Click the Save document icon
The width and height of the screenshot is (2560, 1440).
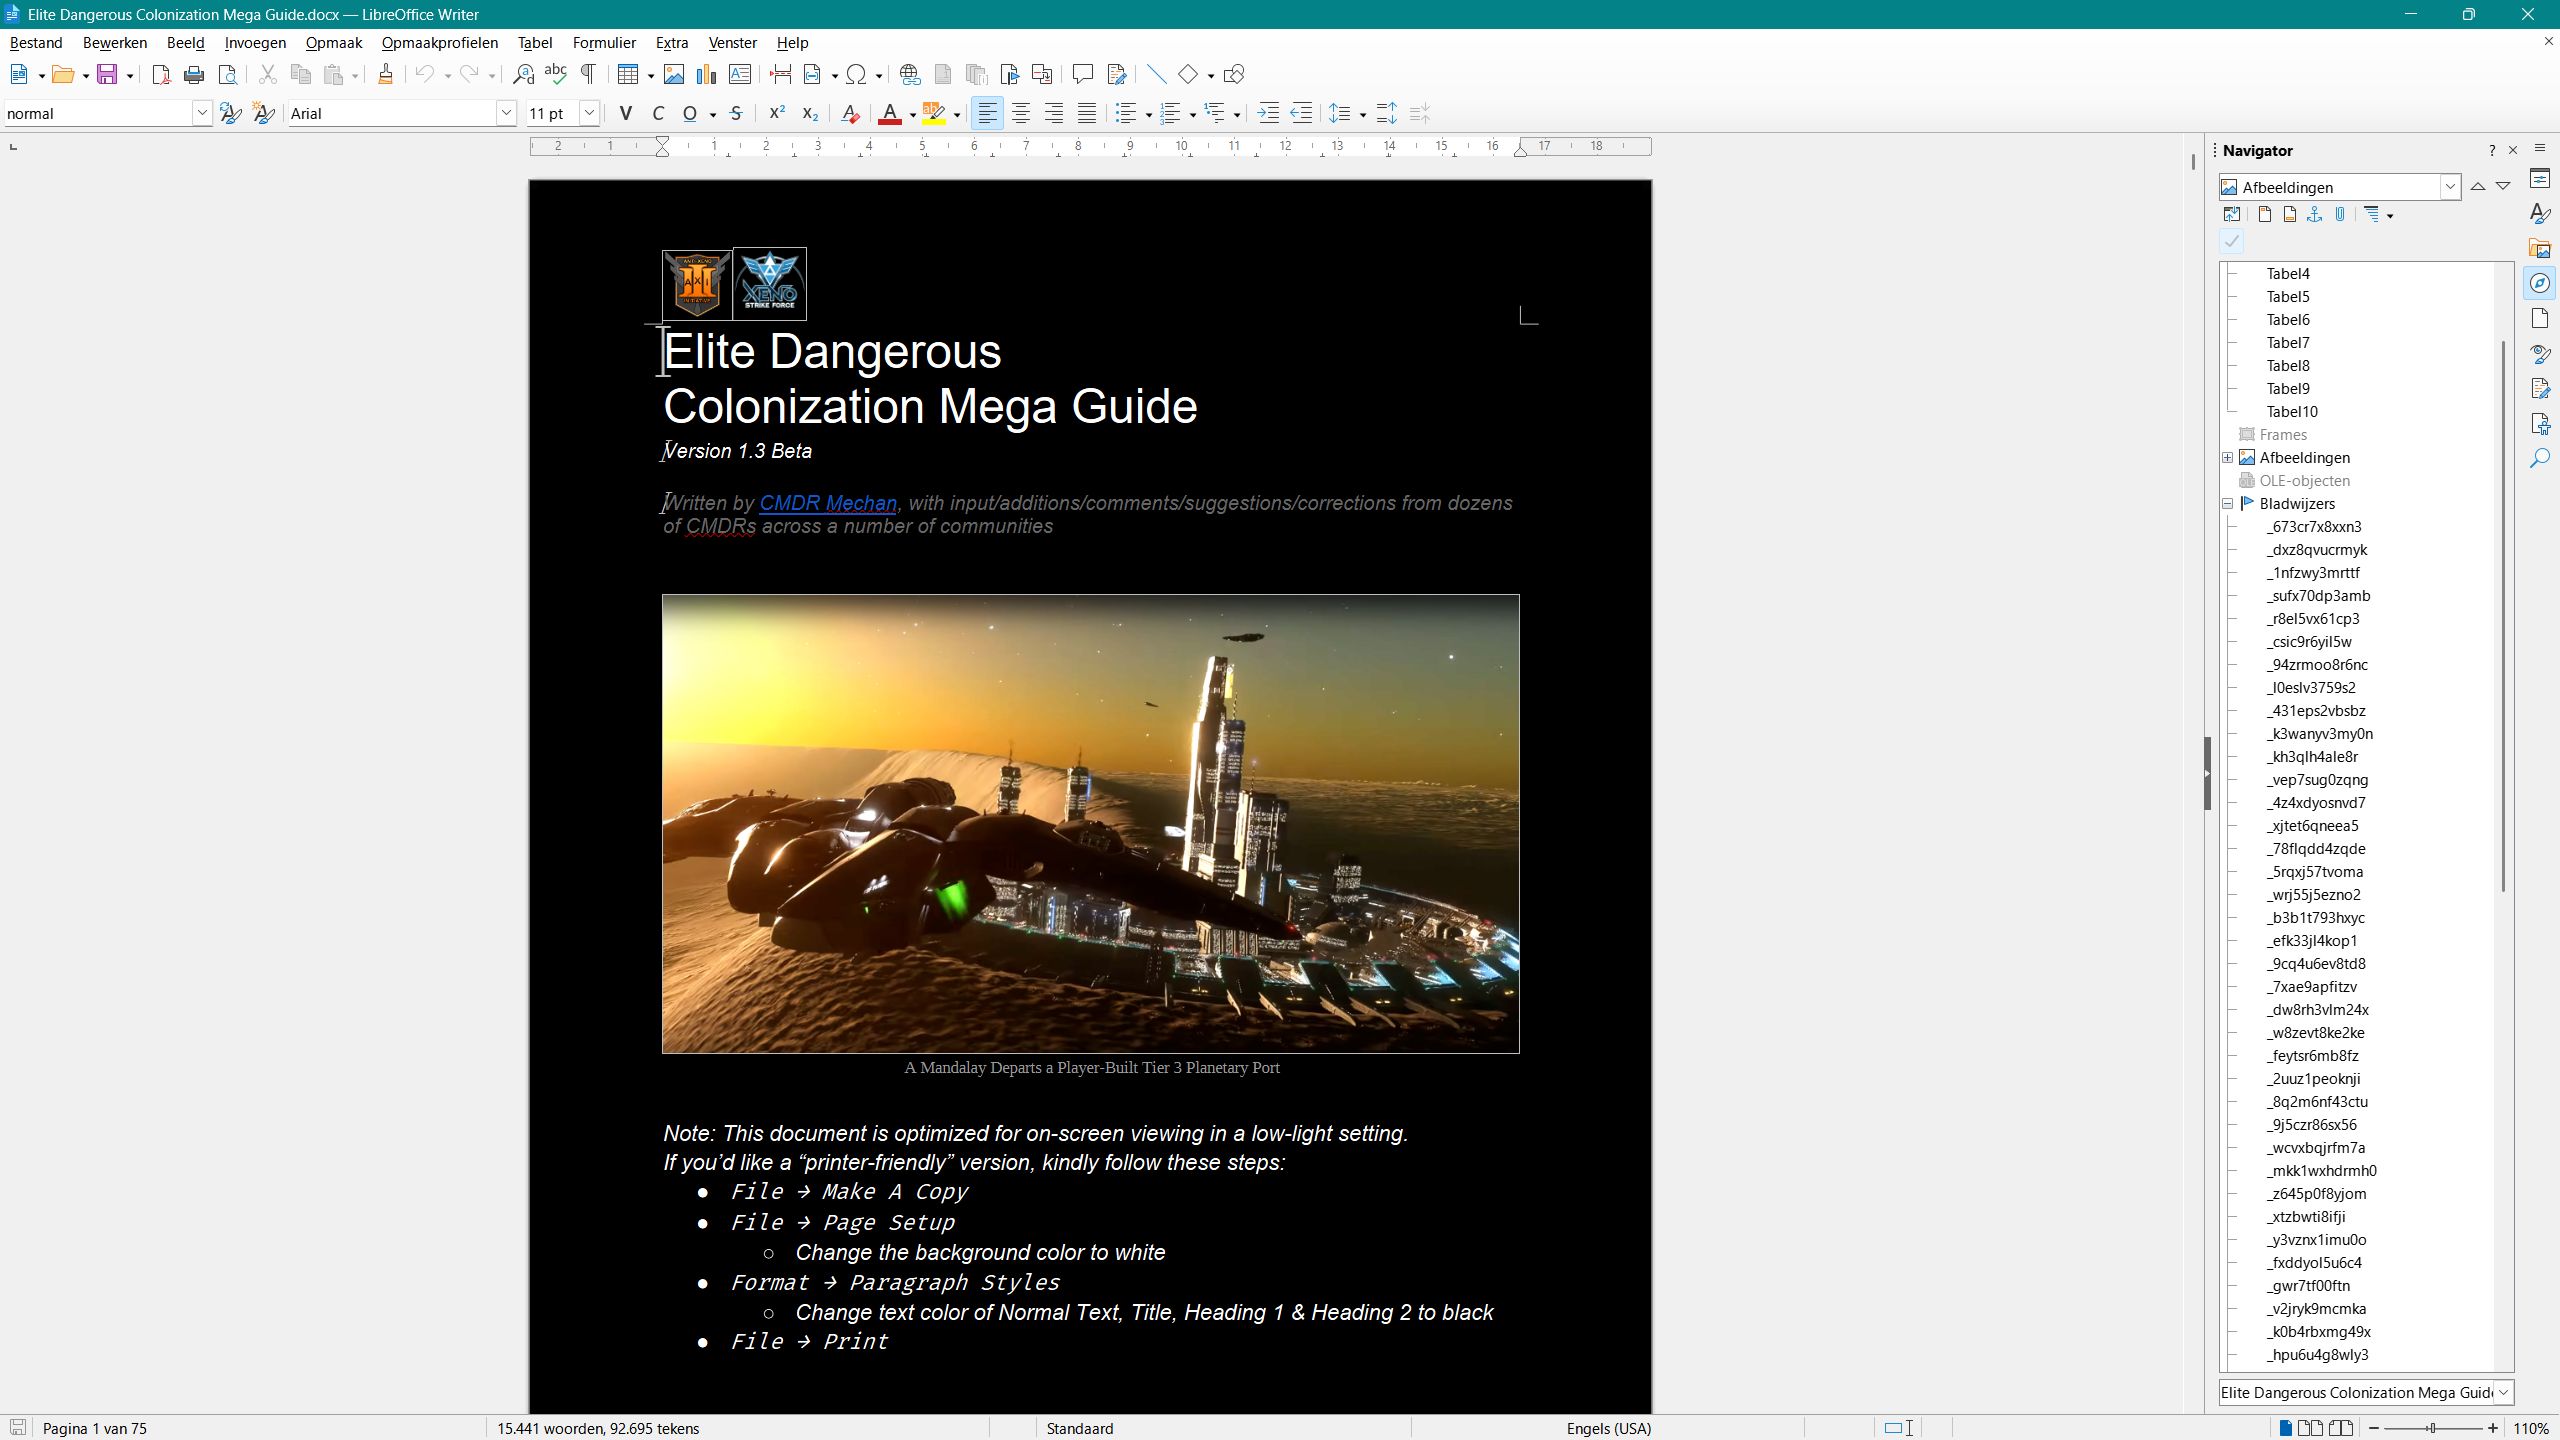coord(107,74)
